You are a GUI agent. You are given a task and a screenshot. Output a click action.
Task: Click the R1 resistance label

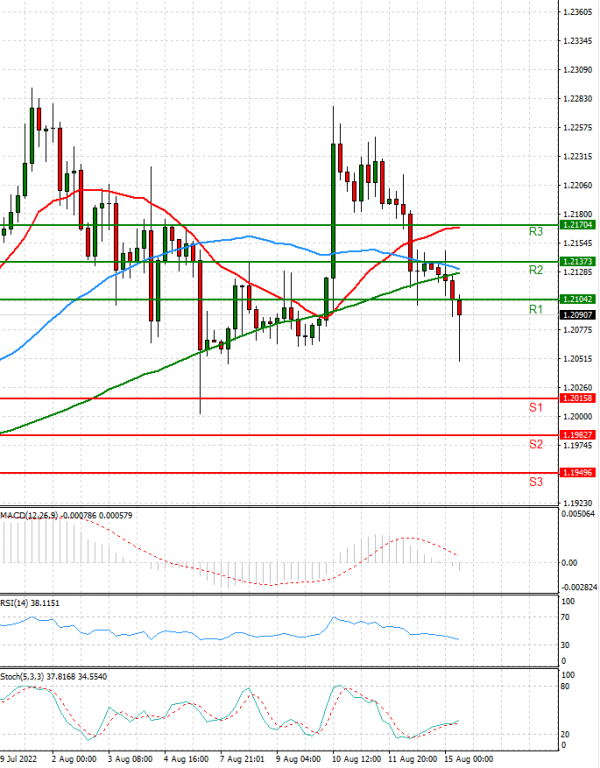(536, 309)
